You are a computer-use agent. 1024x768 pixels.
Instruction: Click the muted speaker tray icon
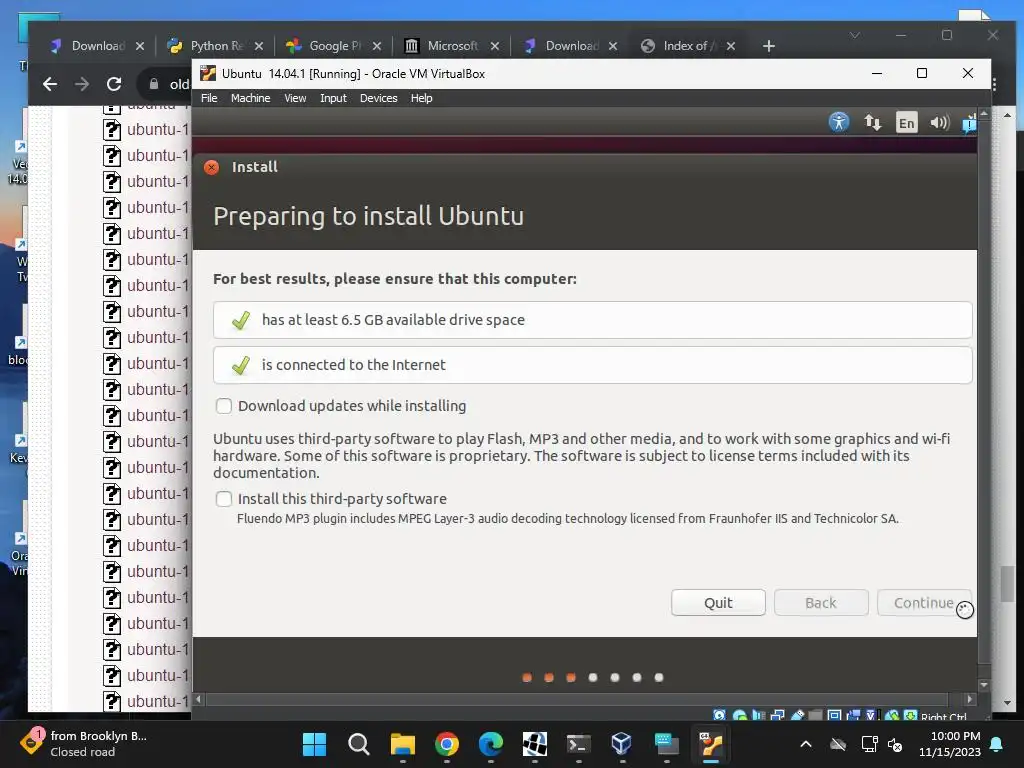(895, 744)
